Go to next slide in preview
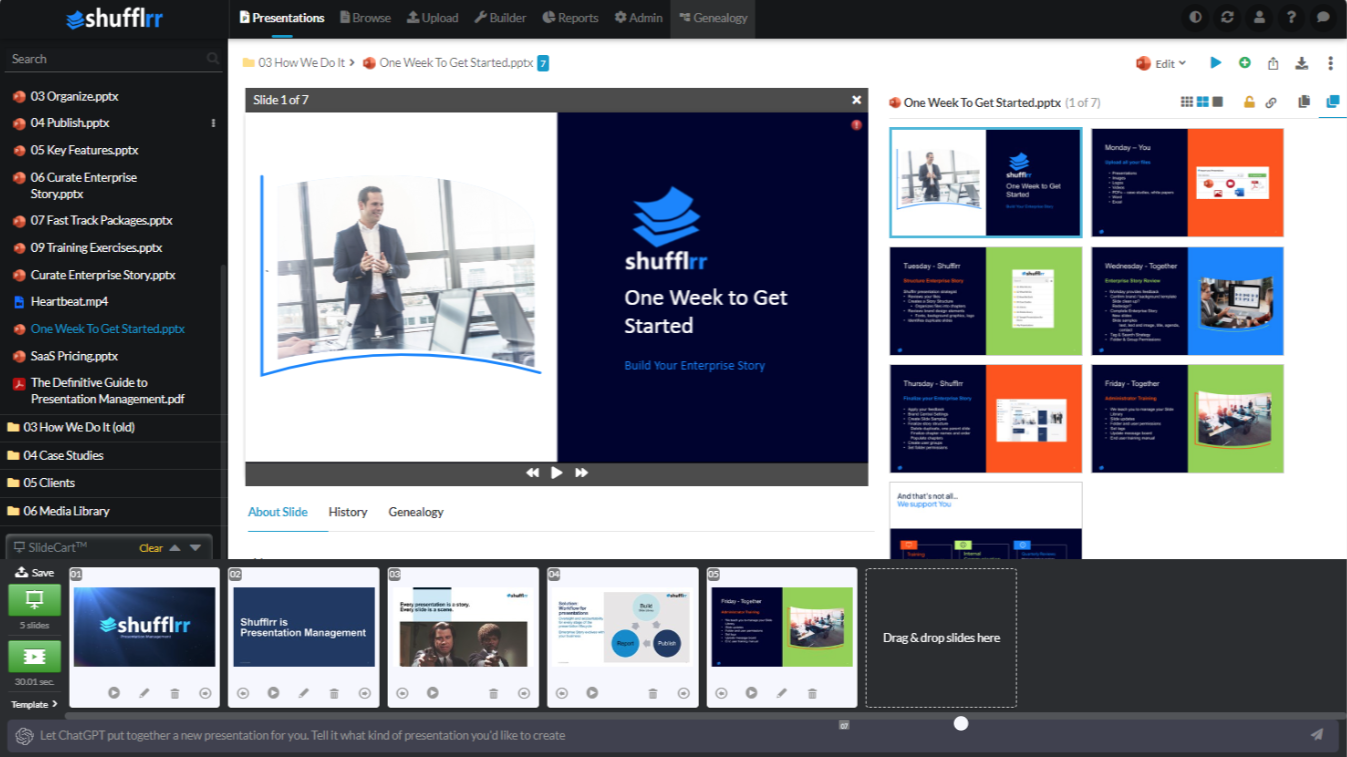 (581, 473)
